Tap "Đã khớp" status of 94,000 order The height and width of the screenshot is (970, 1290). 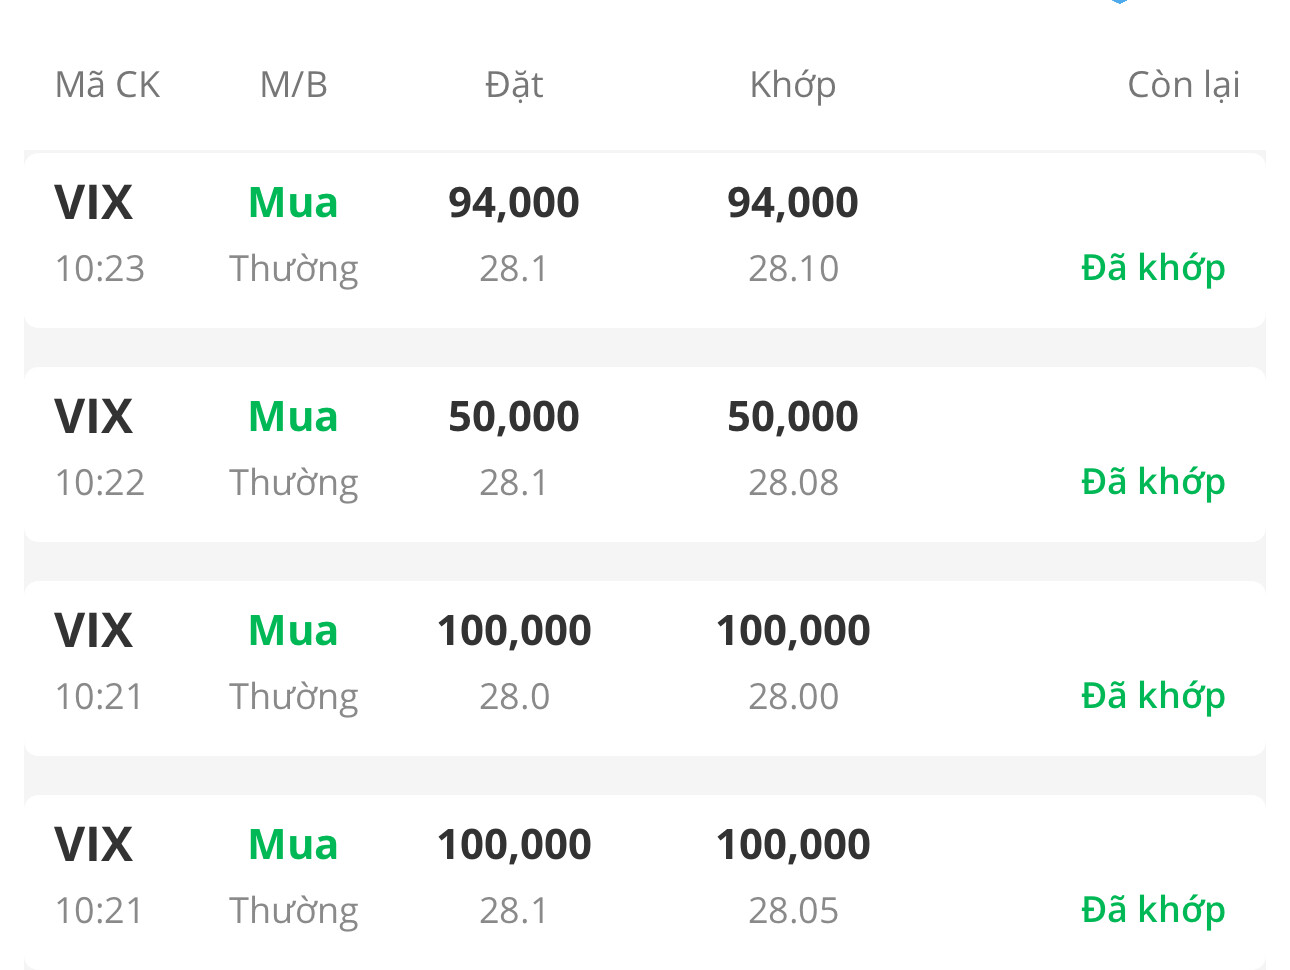coord(1153,268)
